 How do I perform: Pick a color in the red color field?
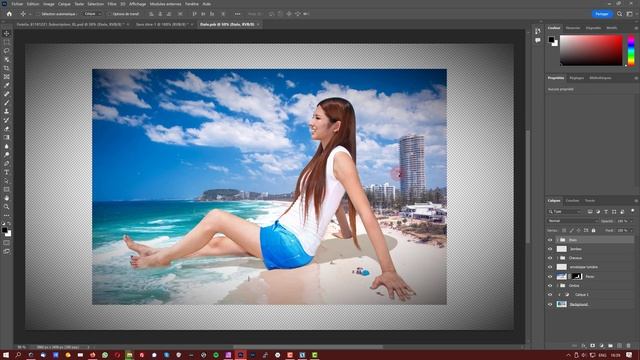(x=591, y=50)
